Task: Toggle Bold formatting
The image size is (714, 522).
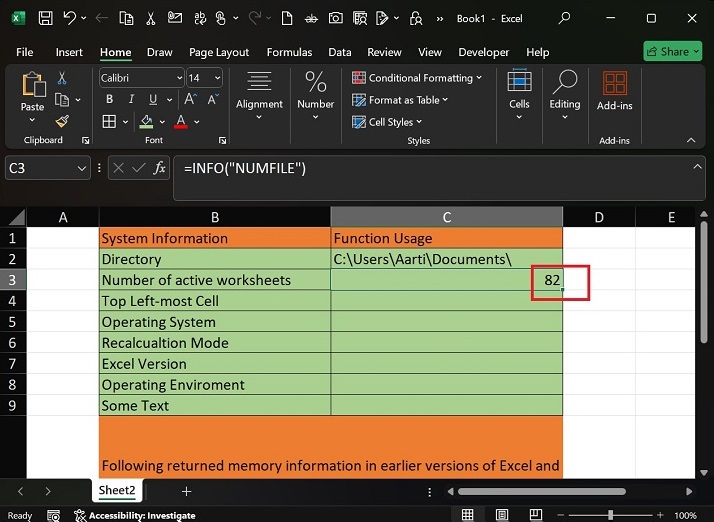Action: (x=109, y=100)
